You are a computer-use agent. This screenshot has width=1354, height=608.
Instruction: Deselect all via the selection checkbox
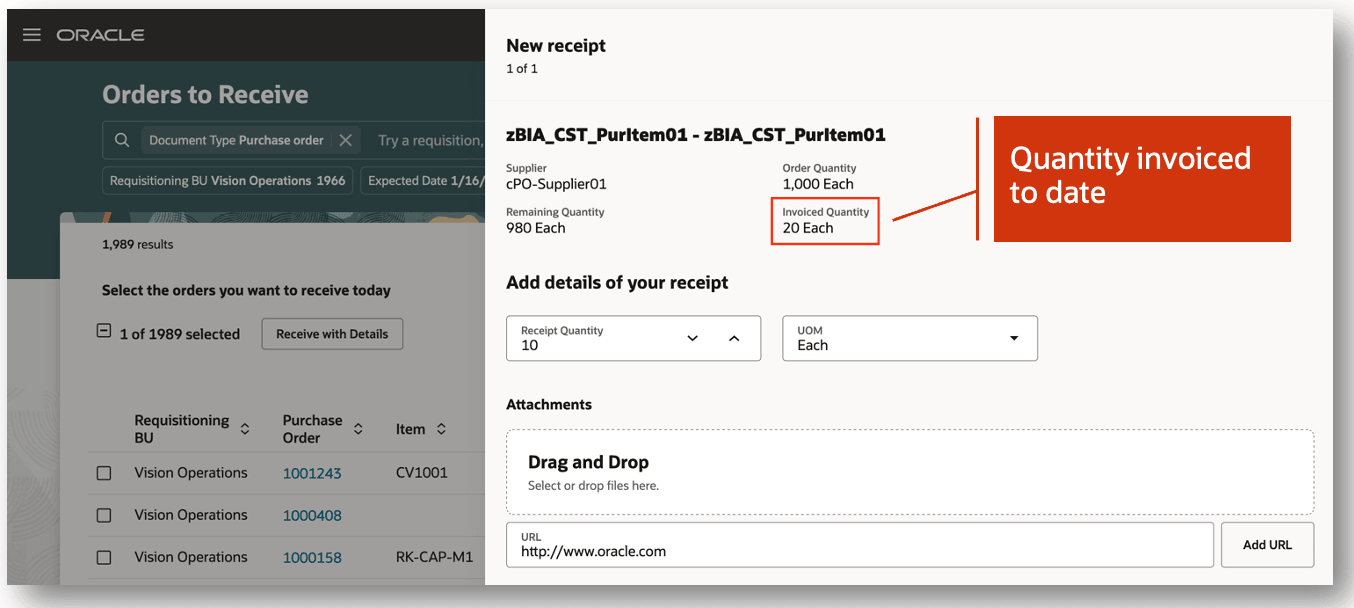coord(104,332)
